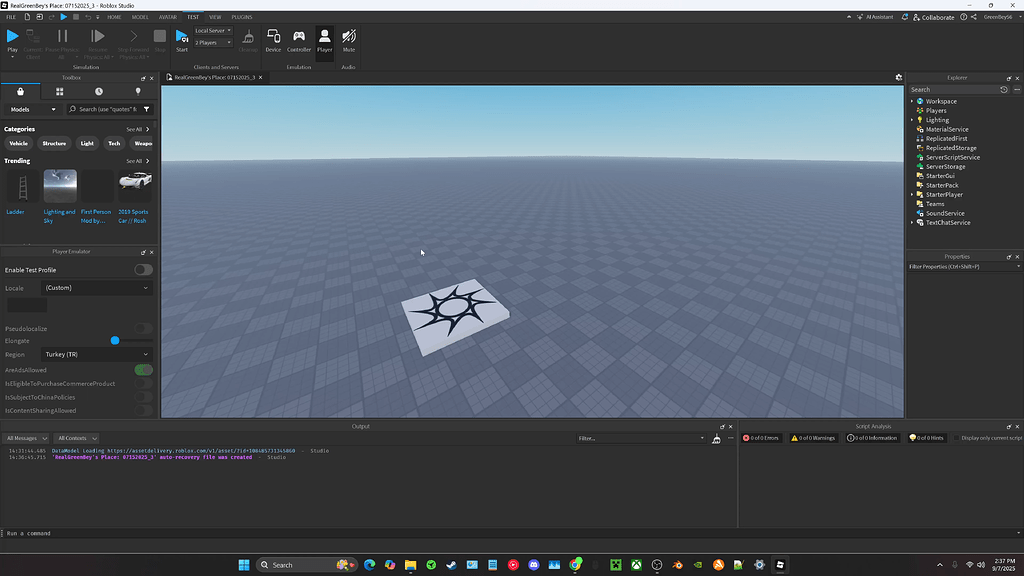Open the Region Turkey (TR) dropdown

point(97,355)
